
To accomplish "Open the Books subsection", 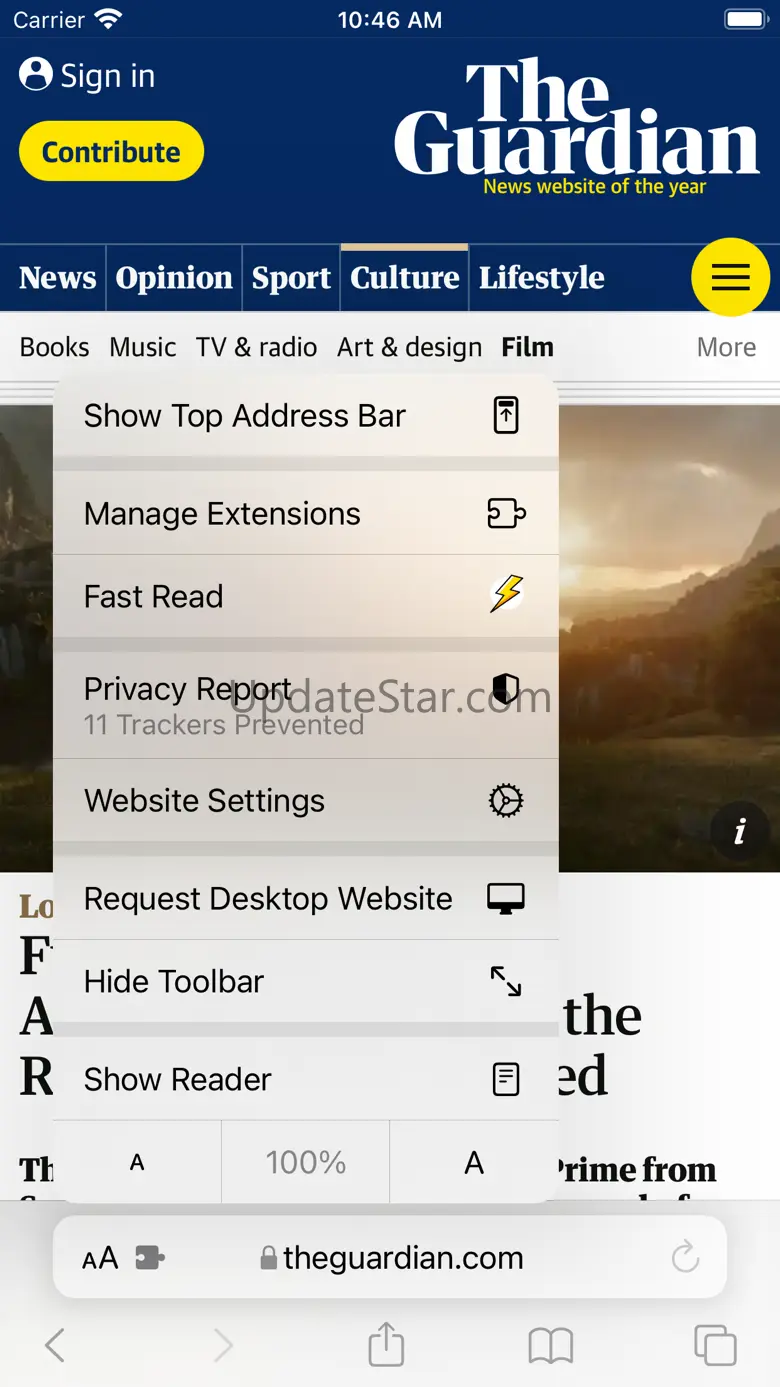I will pos(54,347).
